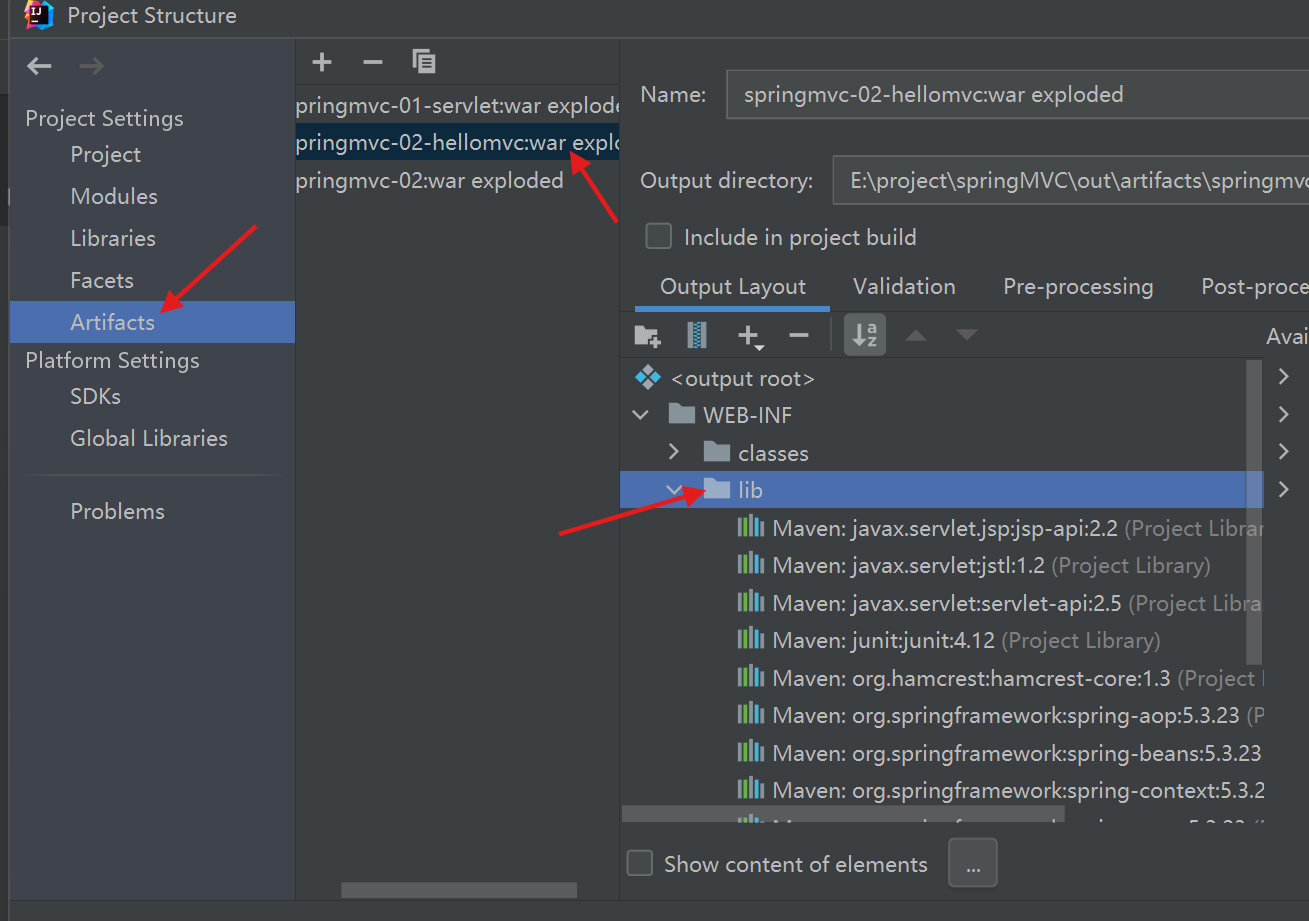Select Artifacts in the sidebar

point(152,322)
